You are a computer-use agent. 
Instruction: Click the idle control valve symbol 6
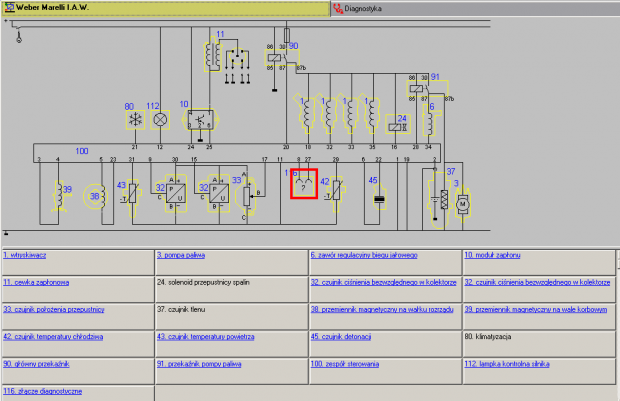[x=430, y=121]
